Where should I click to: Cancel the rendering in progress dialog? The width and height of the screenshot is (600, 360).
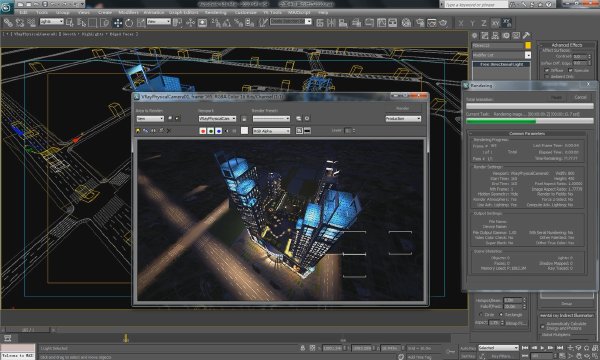[580, 97]
